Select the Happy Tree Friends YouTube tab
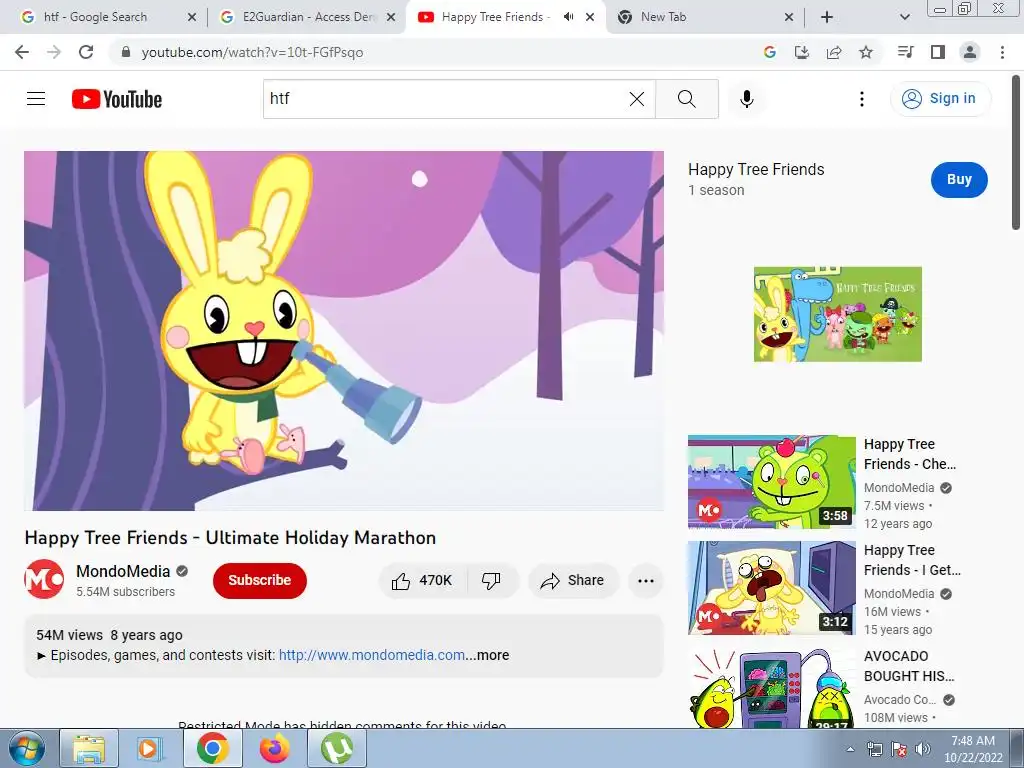Image resolution: width=1024 pixels, height=768 pixels. (493, 17)
